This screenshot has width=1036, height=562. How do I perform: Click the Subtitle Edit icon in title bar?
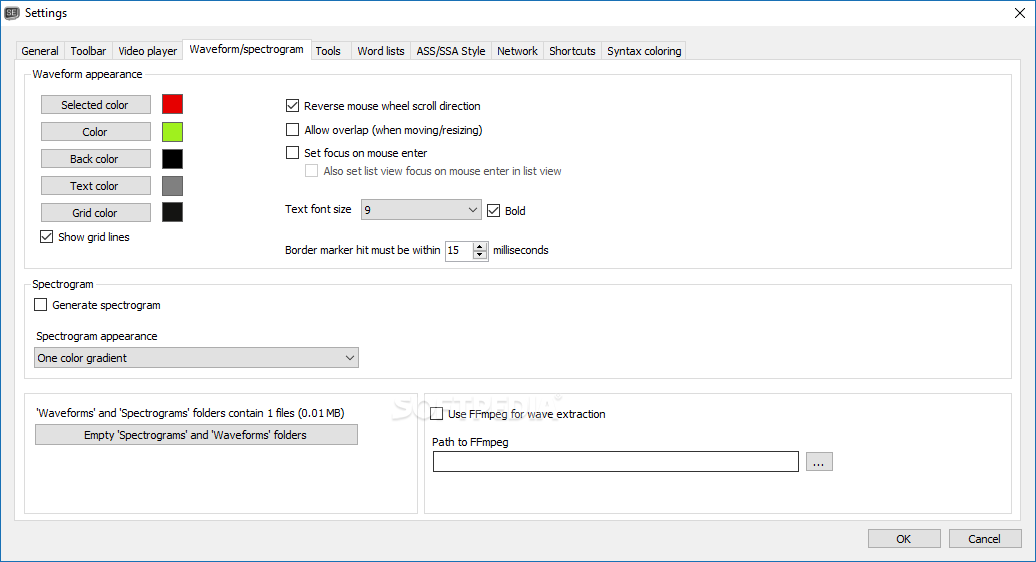coord(12,13)
